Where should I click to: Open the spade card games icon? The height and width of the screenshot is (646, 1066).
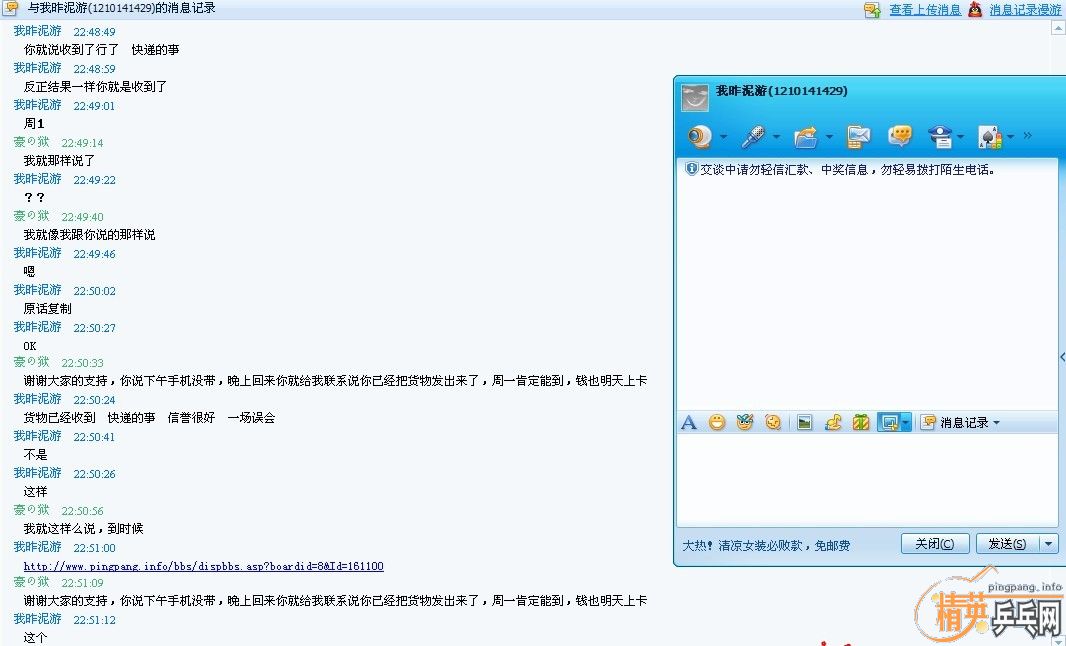click(x=990, y=137)
